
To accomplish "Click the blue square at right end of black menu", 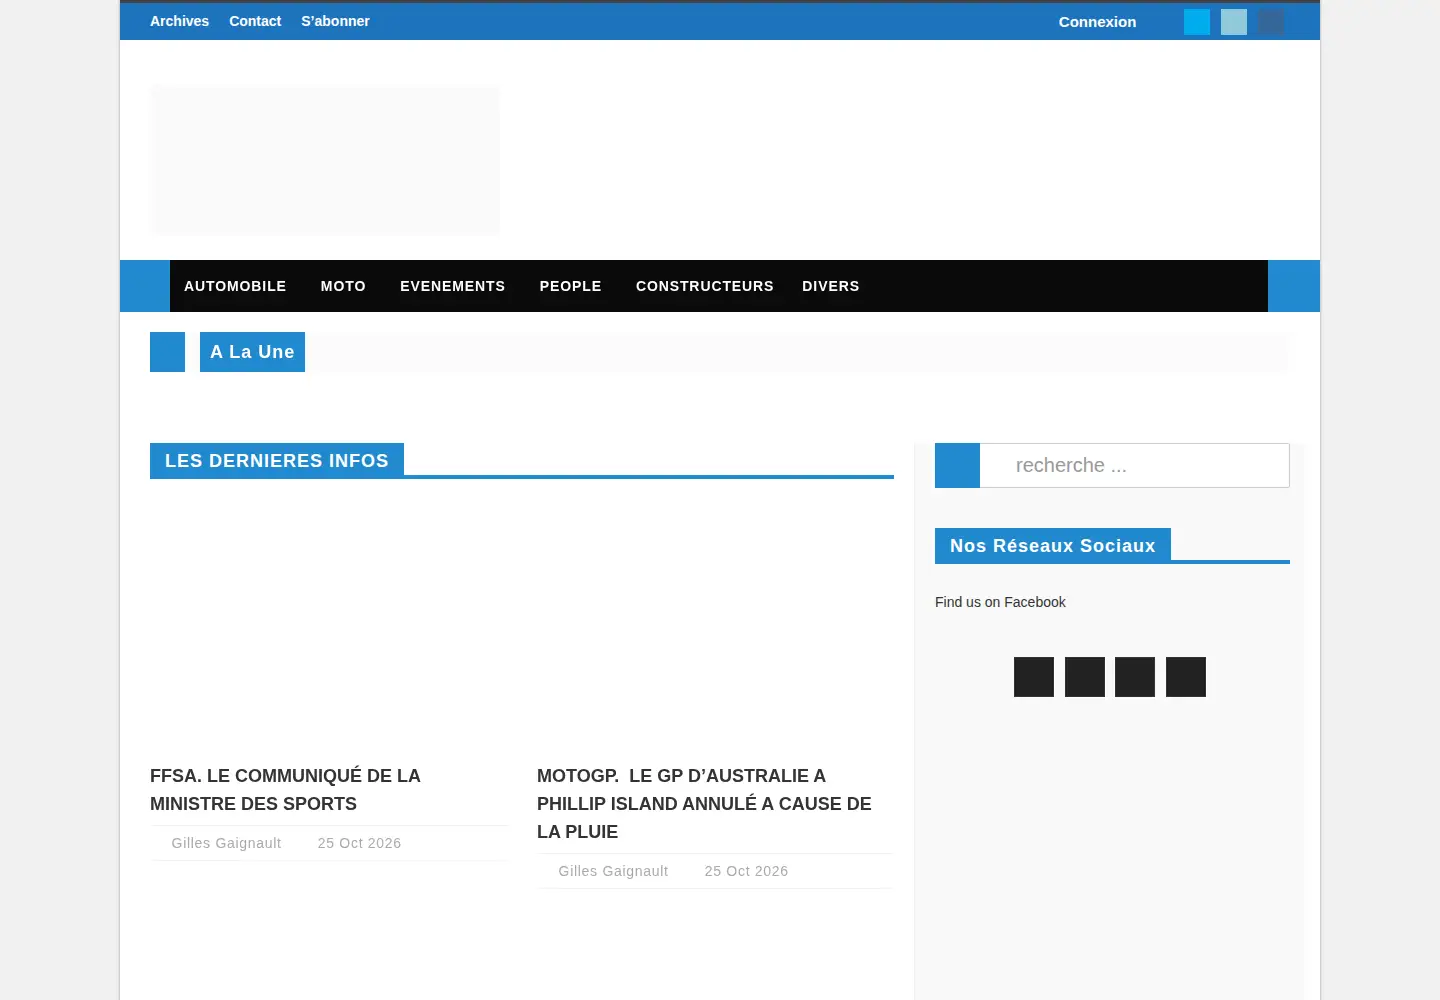I will coord(1294,286).
